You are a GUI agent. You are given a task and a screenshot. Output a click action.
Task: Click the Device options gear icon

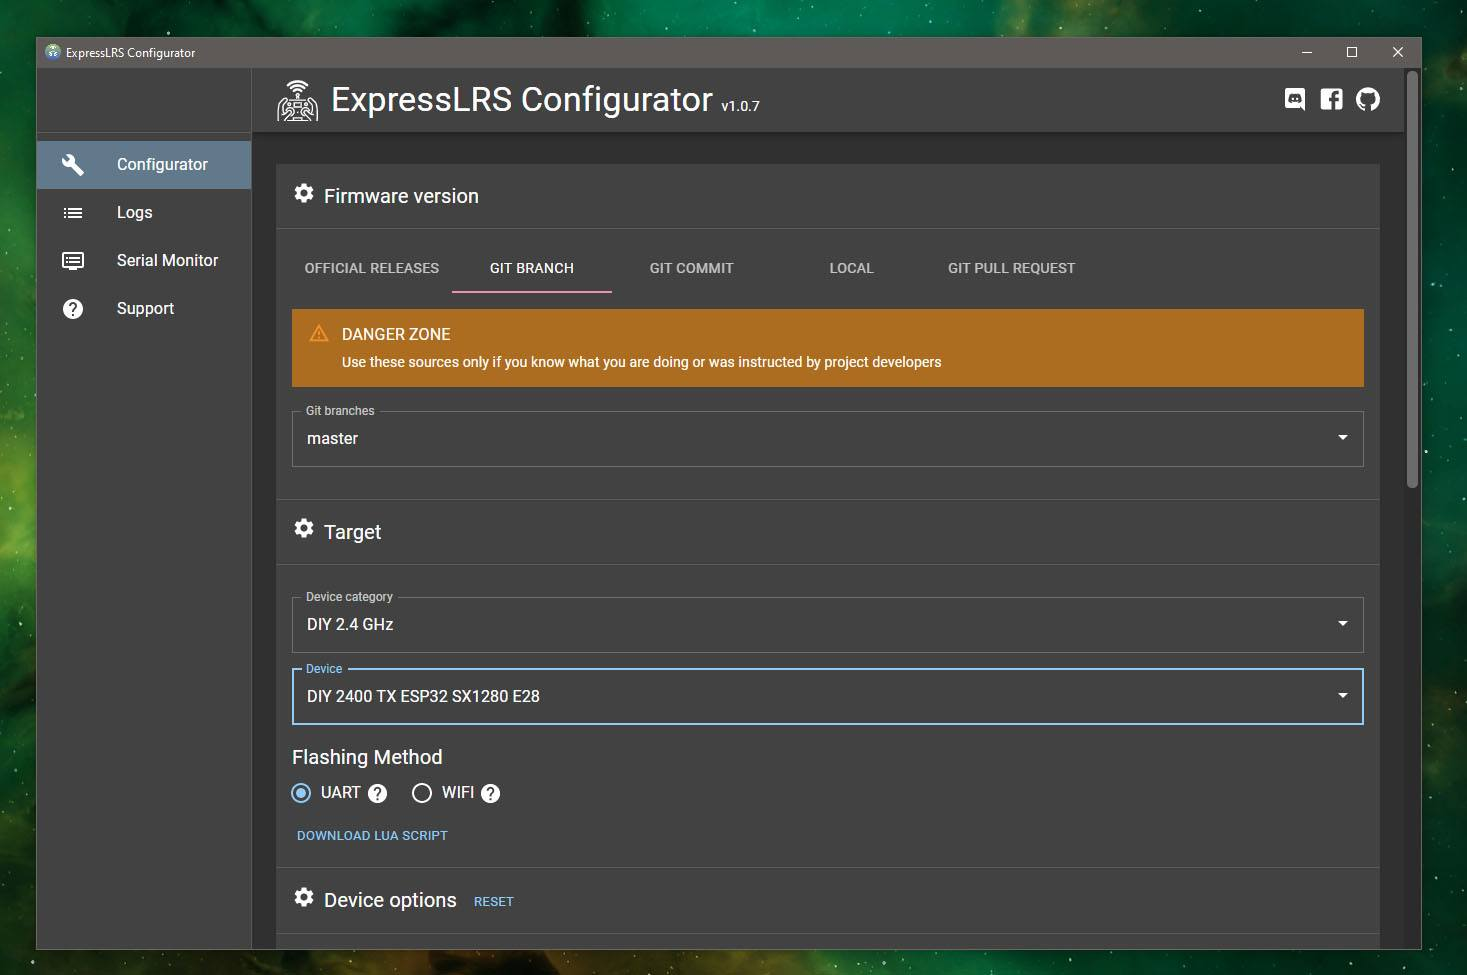click(304, 898)
